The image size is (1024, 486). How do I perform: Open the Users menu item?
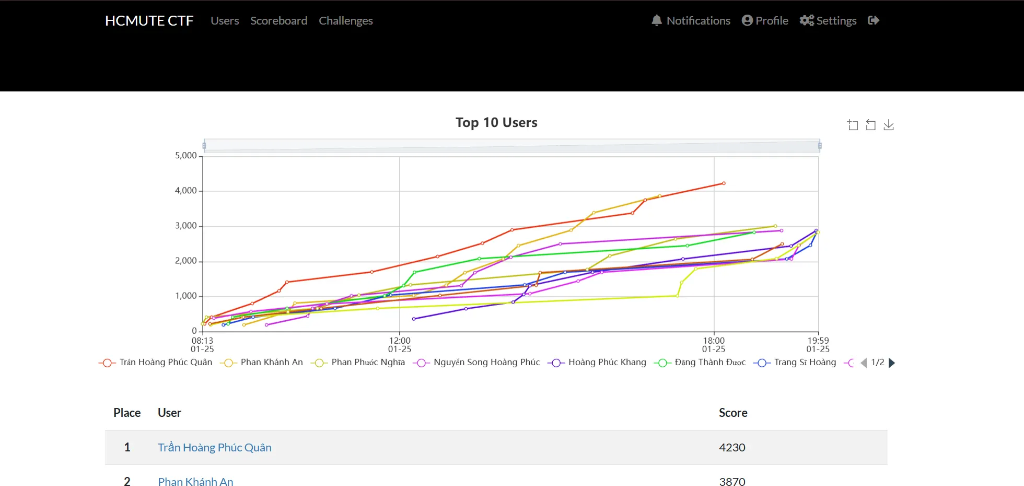point(225,20)
